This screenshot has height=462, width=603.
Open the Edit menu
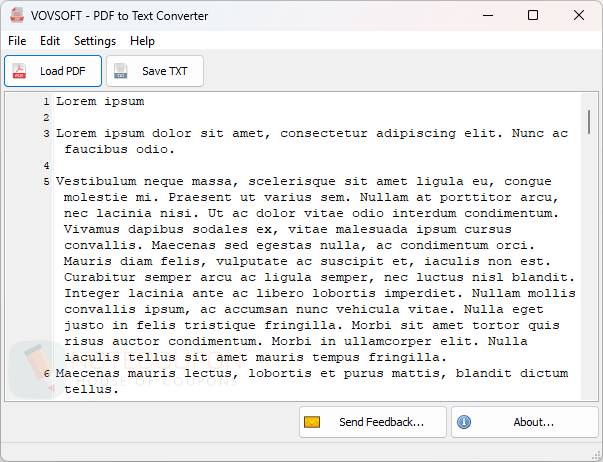[50, 41]
